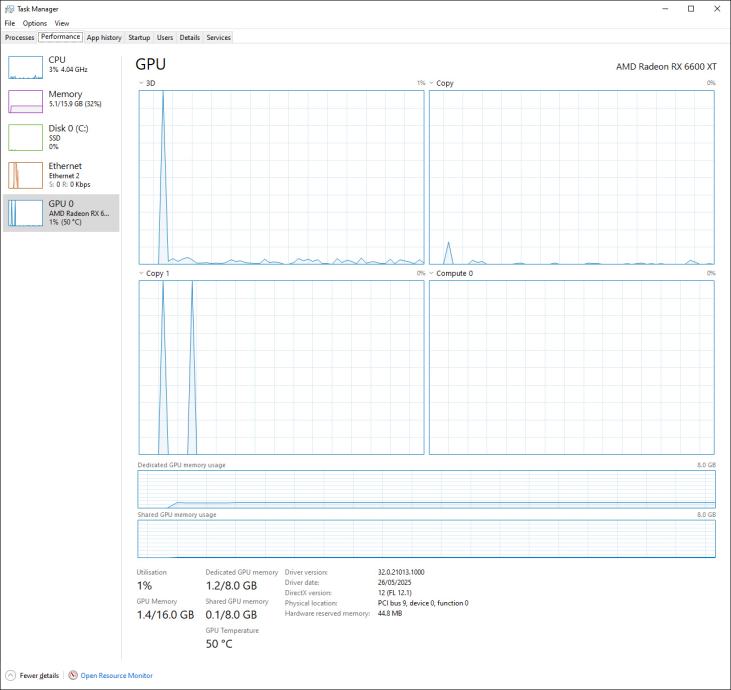Open the Copy 1 engine dropdown
This screenshot has width=731, height=690.
[x=141, y=273]
